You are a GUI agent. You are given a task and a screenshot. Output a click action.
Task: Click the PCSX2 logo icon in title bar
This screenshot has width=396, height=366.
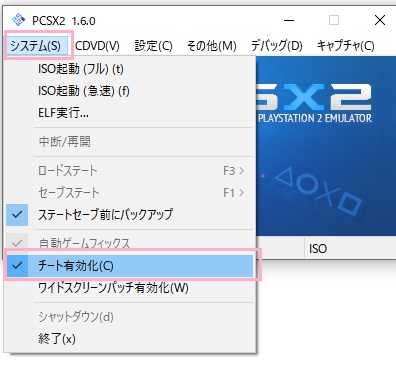(x=18, y=20)
